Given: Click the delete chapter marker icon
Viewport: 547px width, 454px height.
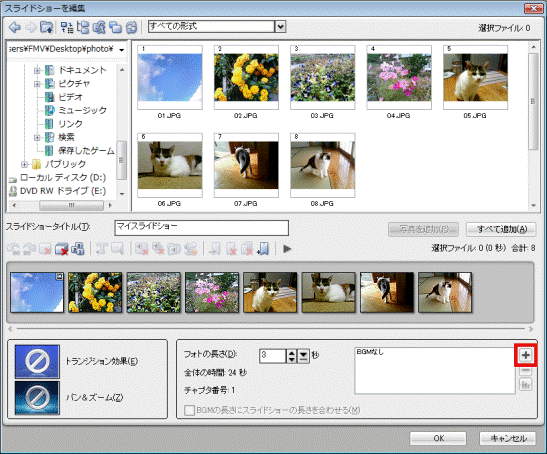Looking at the screenshot, I should [x=231, y=249].
